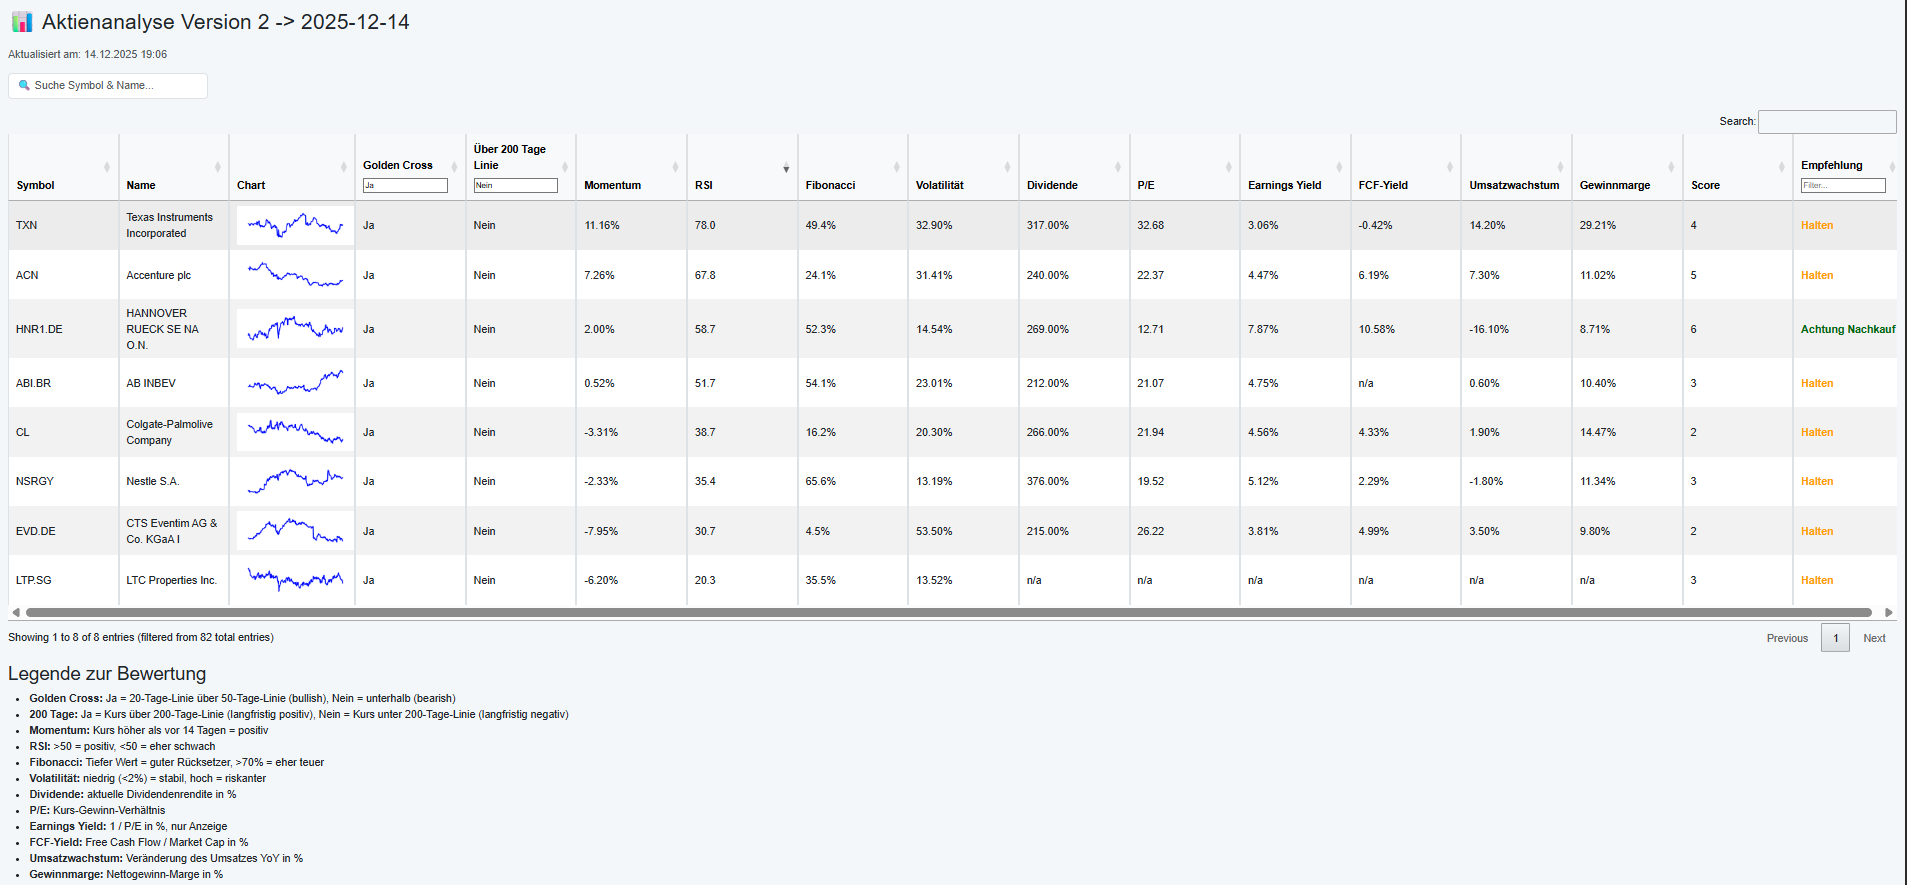
Task: Click the descending sort arrow on the RSI column
Action: (786, 168)
